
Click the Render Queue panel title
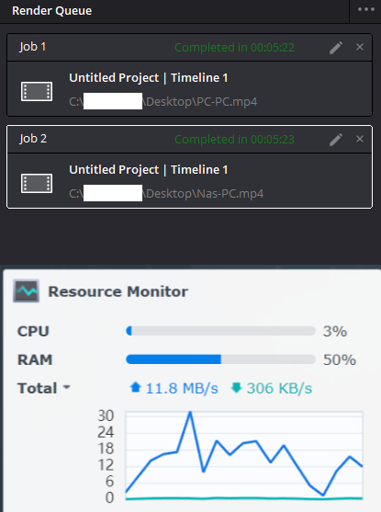[x=52, y=11]
